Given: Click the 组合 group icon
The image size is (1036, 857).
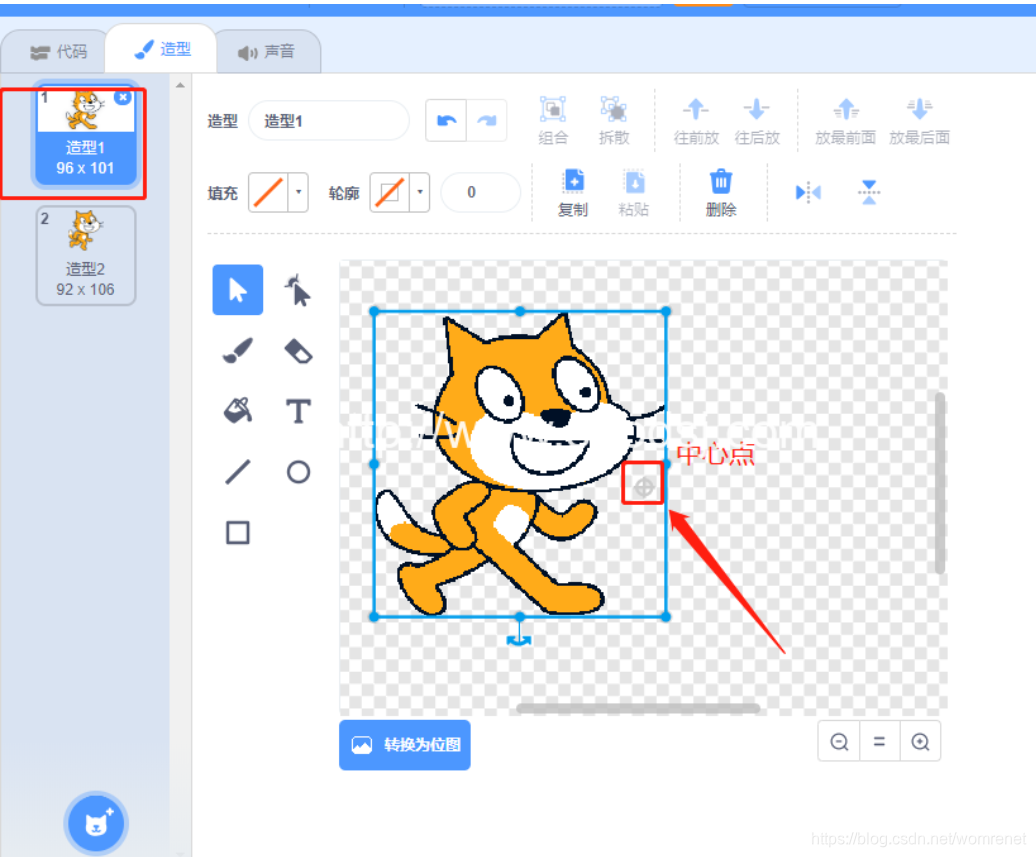Looking at the screenshot, I should pyautogui.click(x=553, y=110).
